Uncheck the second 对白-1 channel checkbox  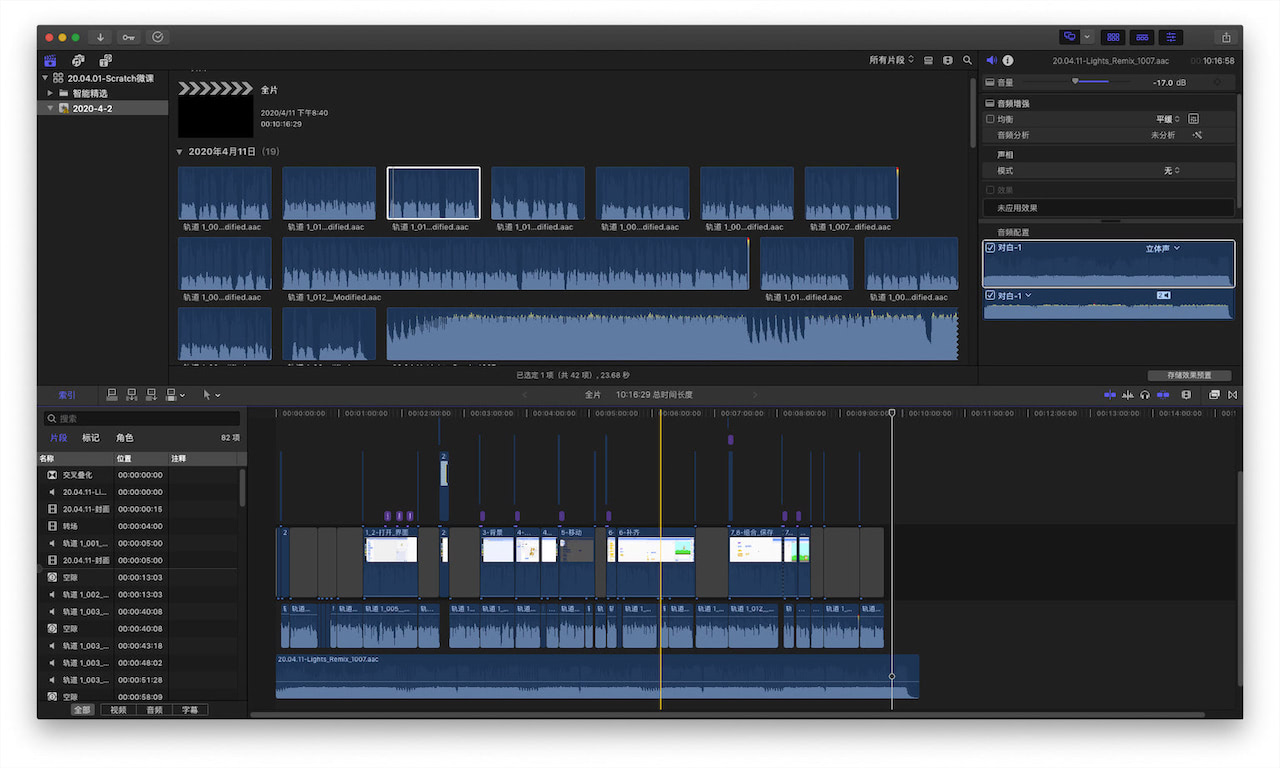click(x=990, y=296)
